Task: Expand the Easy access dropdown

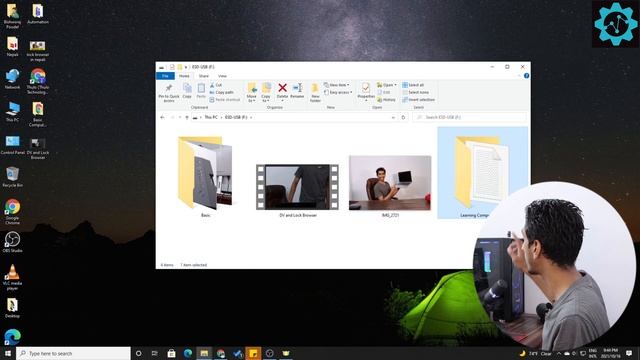Action: 338,92
